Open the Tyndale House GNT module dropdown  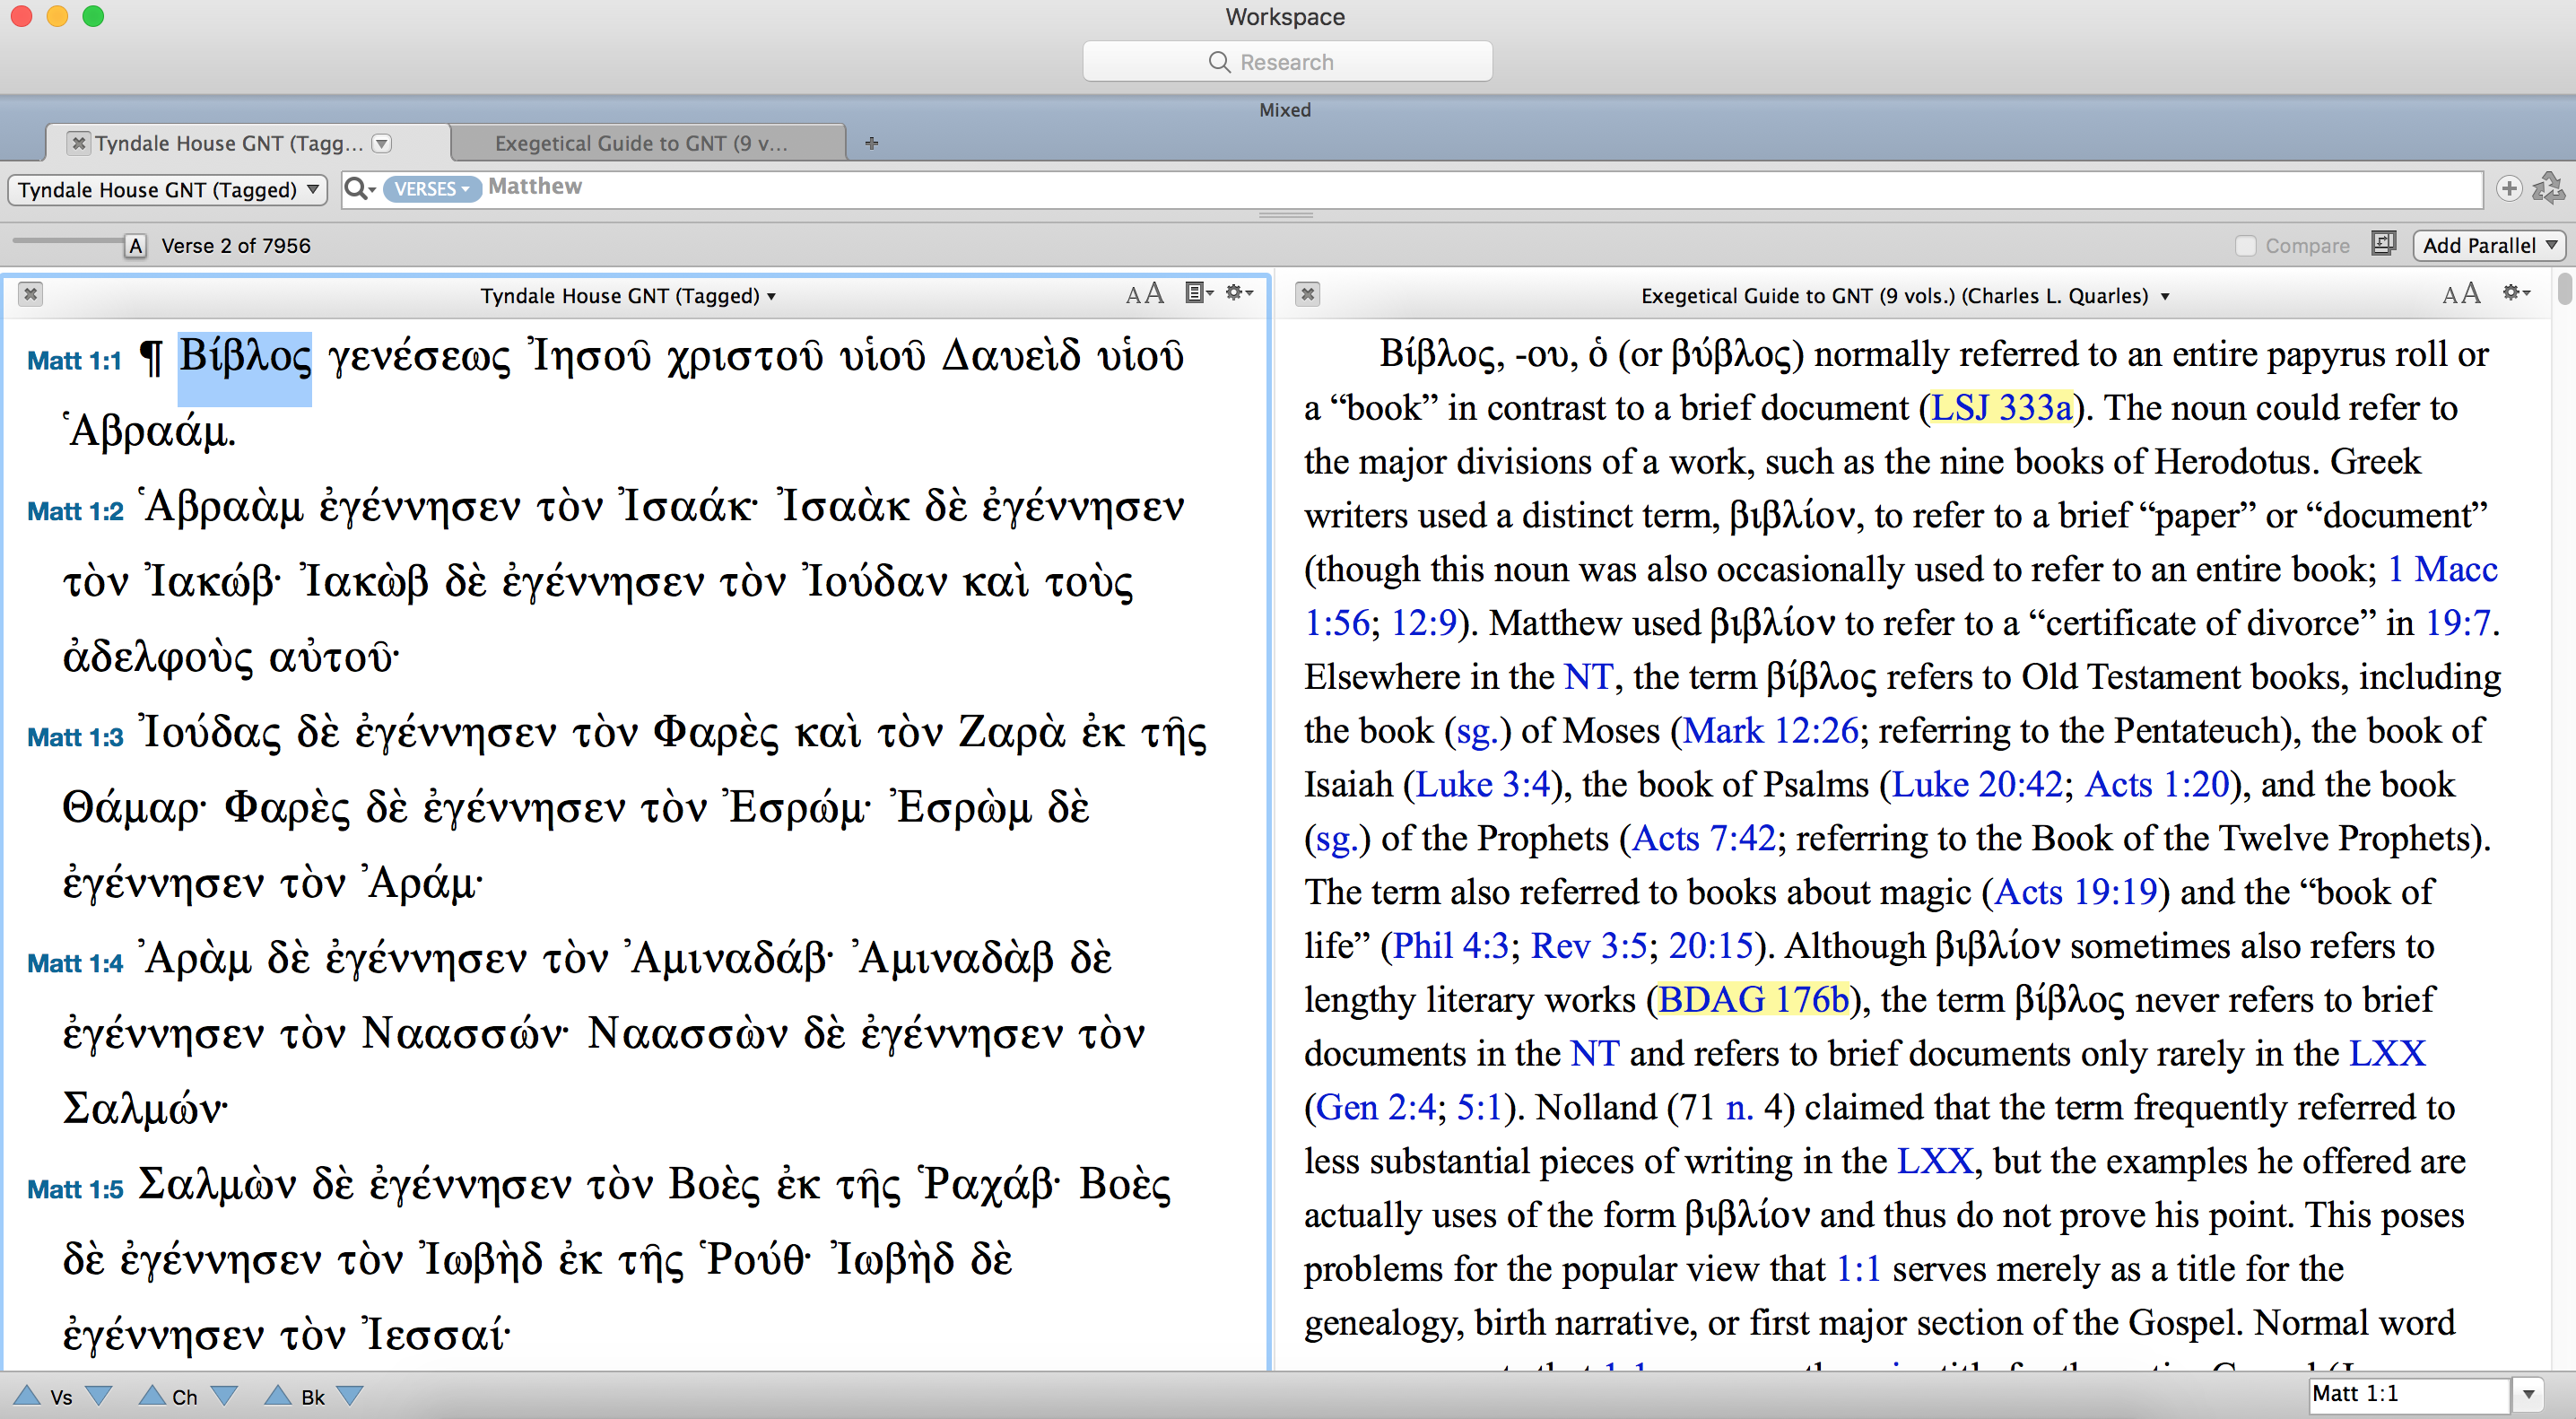tap(168, 189)
